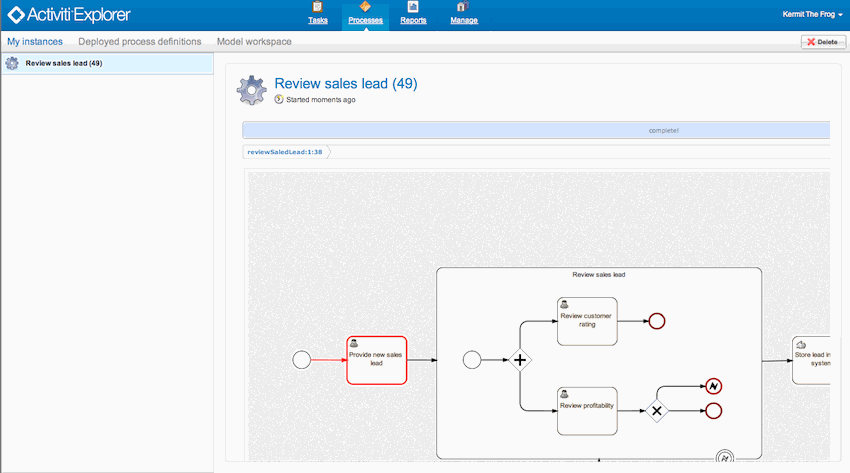Click the Started moments ago text

[x=321, y=100]
